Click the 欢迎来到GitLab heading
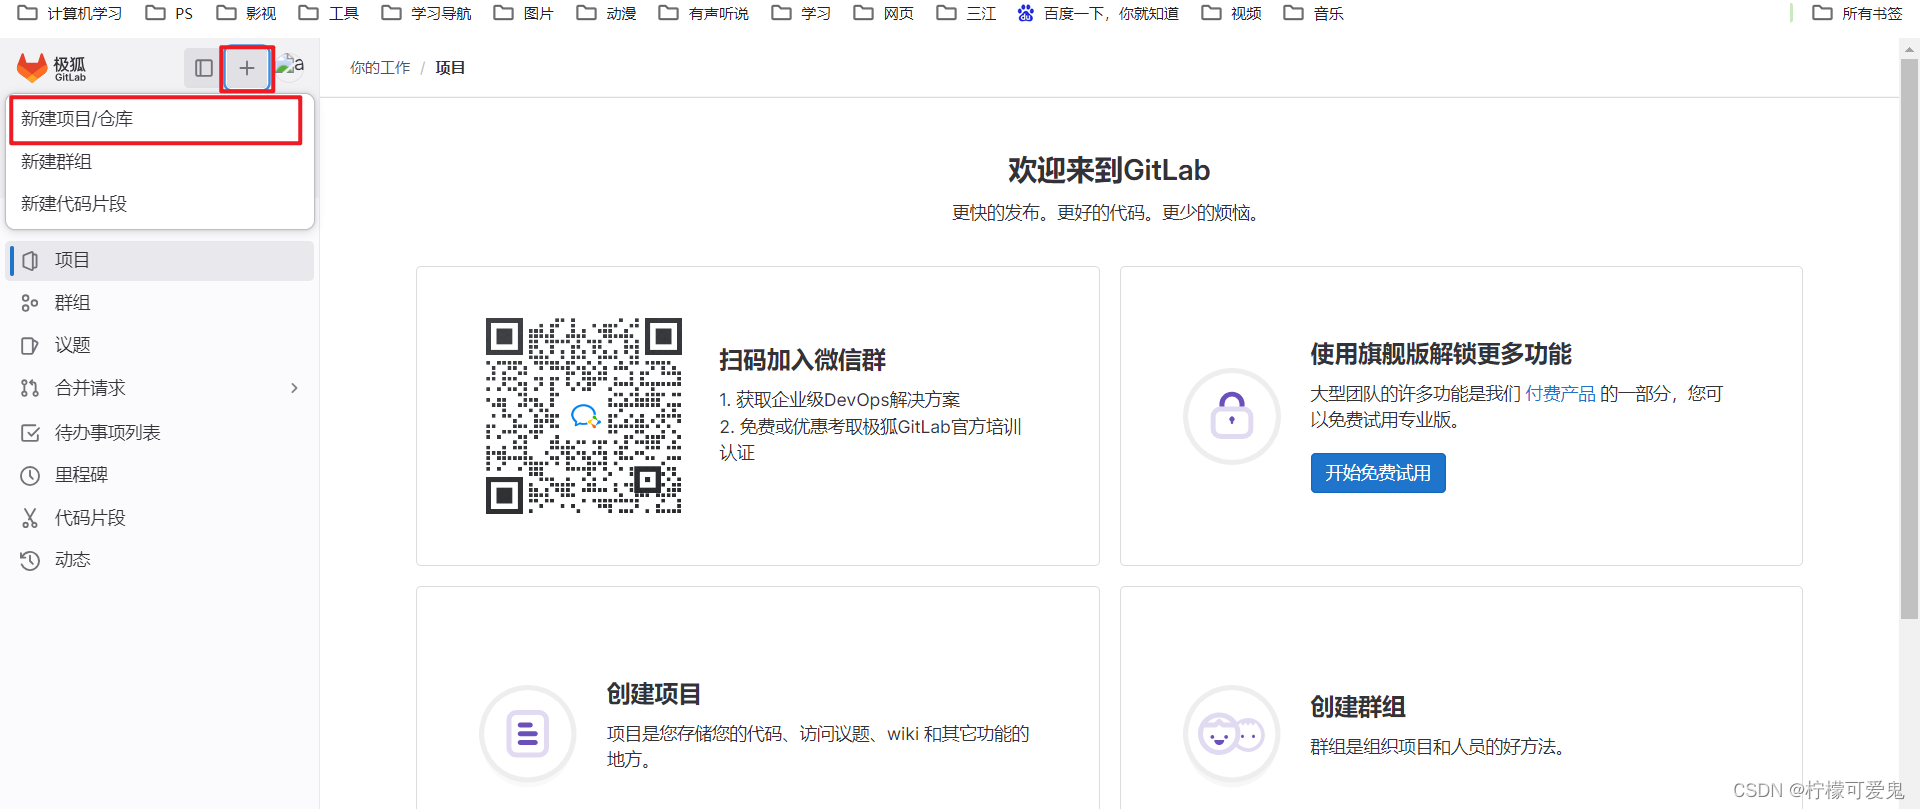1920x809 pixels. [1109, 170]
